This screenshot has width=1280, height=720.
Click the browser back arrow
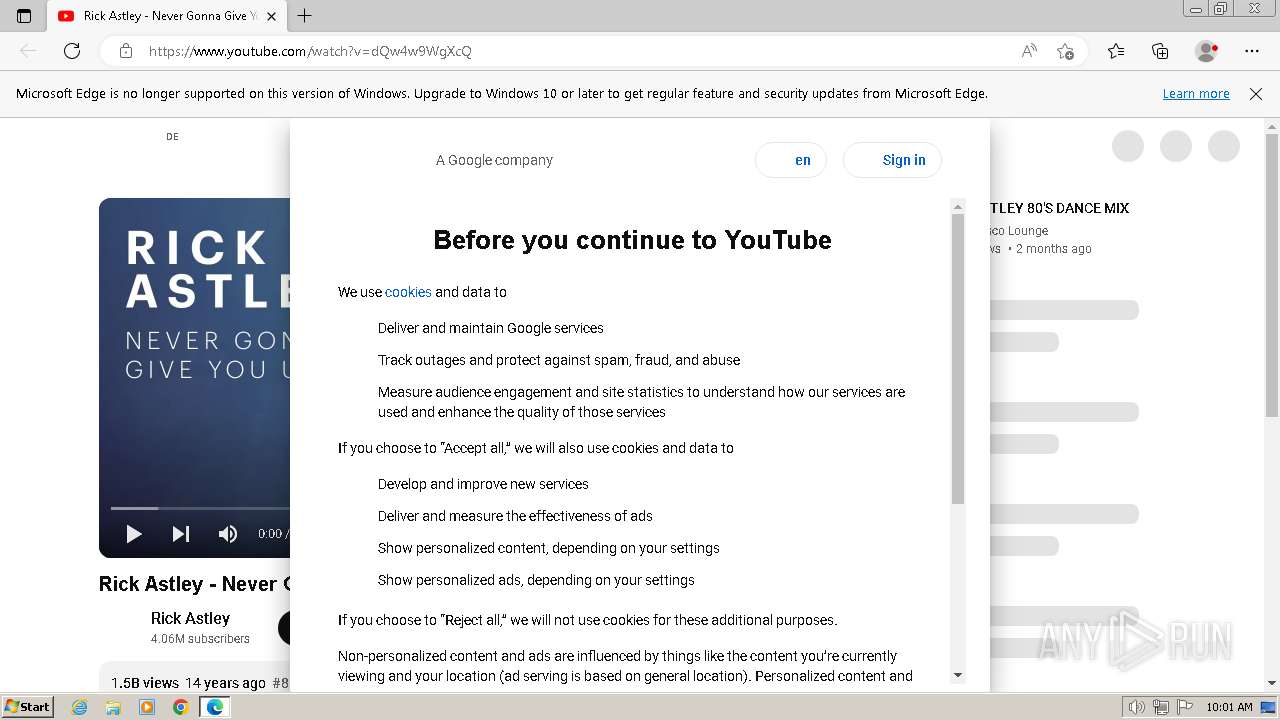(x=28, y=51)
